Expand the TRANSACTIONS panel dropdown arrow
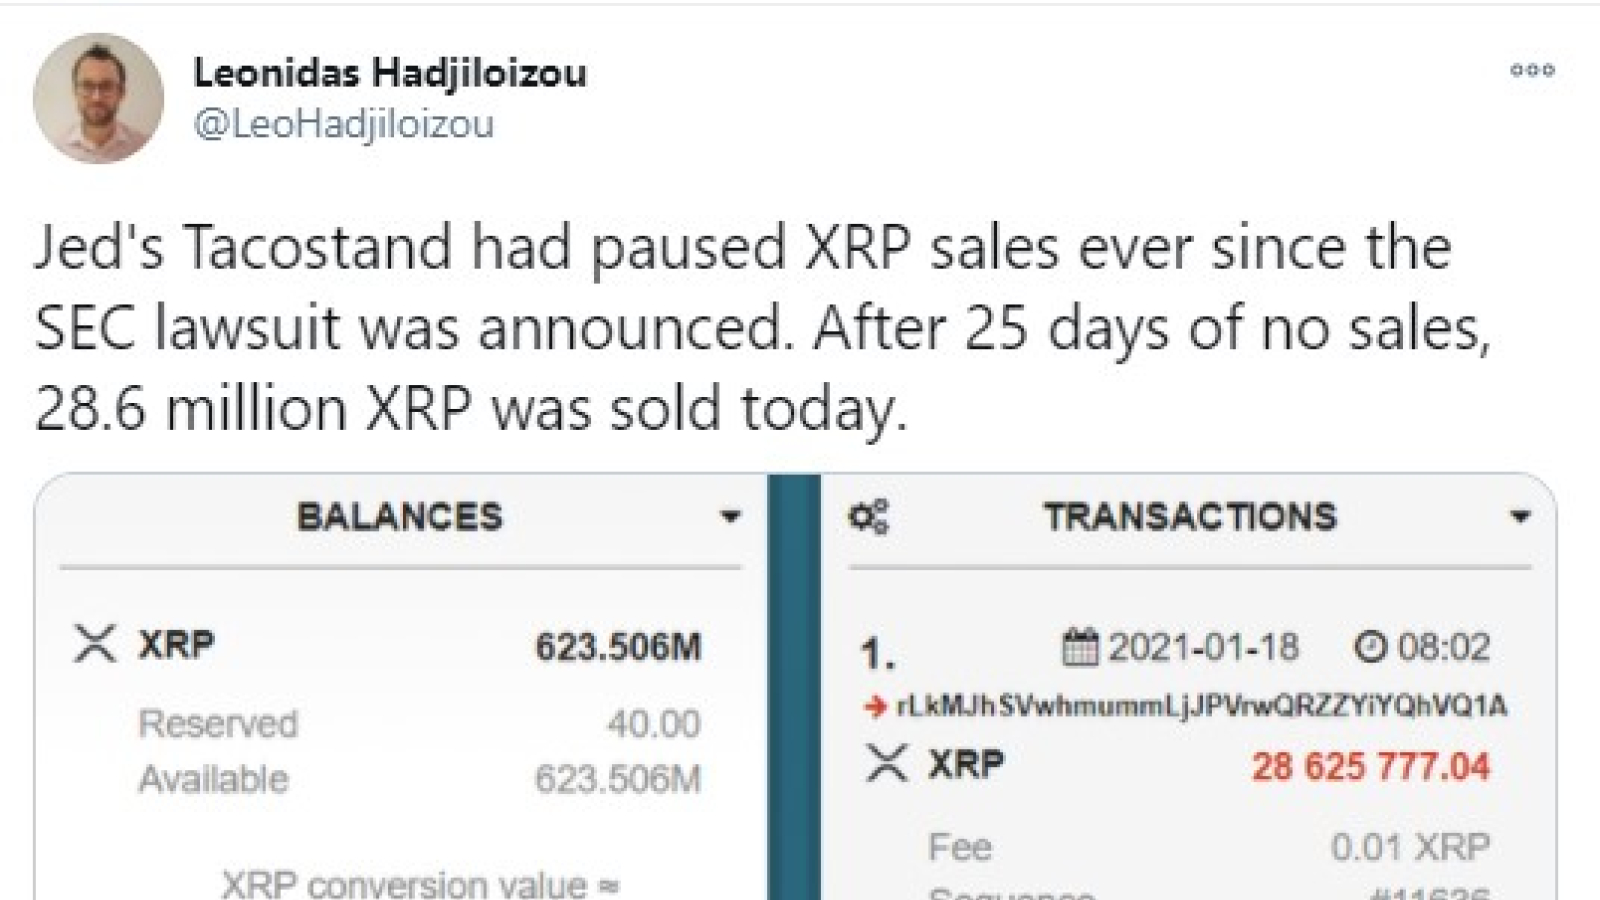 coord(1521,517)
